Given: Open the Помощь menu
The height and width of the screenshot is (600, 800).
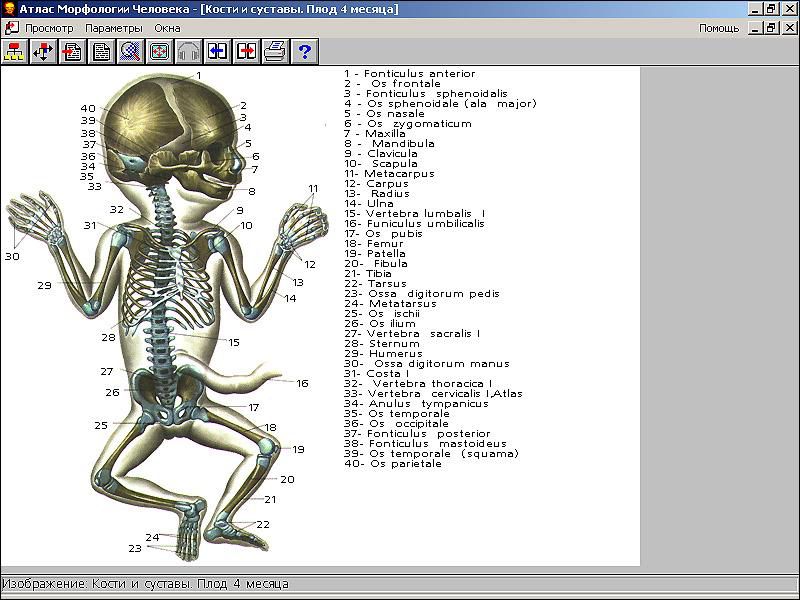Looking at the screenshot, I should point(718,28).
